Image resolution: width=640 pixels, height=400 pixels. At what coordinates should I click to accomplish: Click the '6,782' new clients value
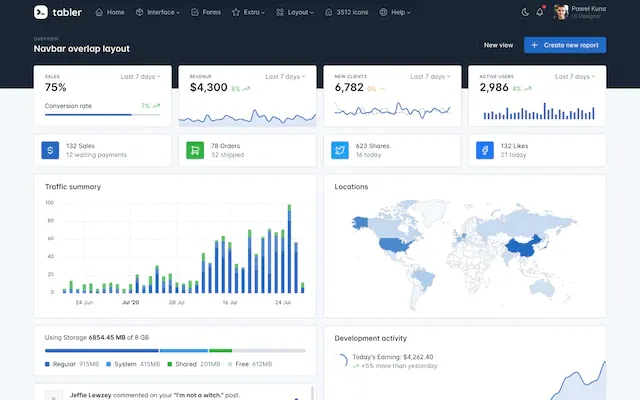(349, 87)
